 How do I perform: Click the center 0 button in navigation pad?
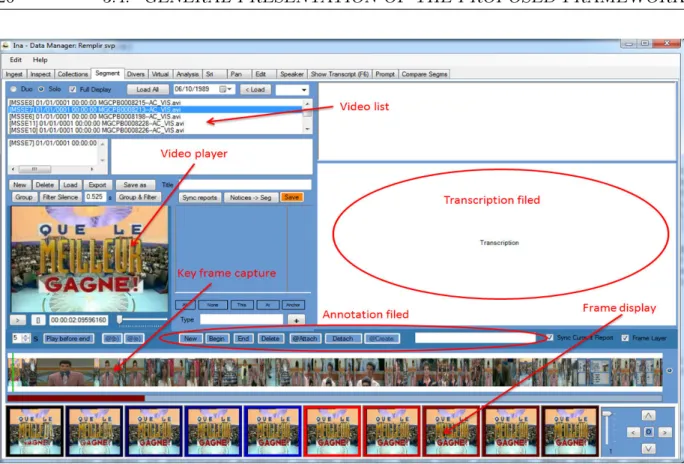tap(649, 432)
